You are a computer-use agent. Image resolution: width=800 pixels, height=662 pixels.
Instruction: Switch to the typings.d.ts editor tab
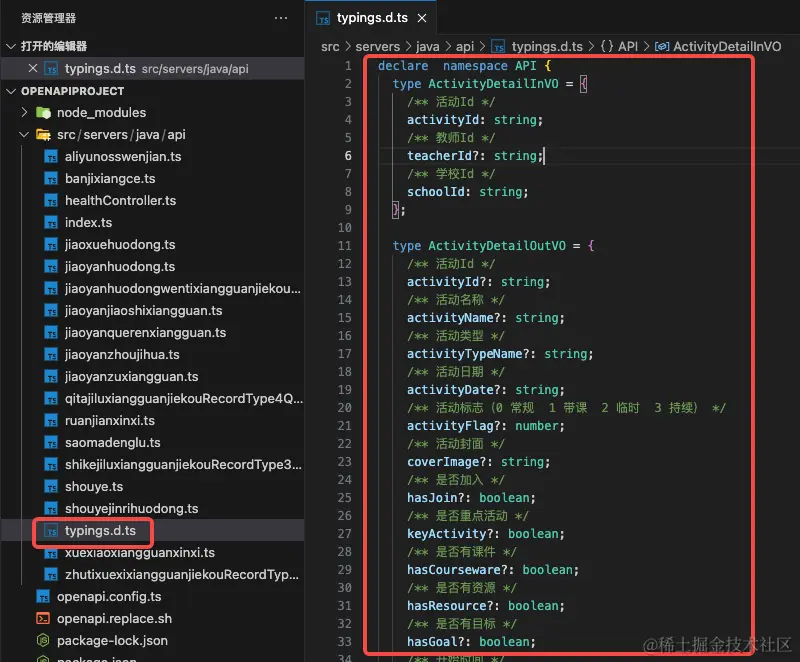tap(370, 17)
